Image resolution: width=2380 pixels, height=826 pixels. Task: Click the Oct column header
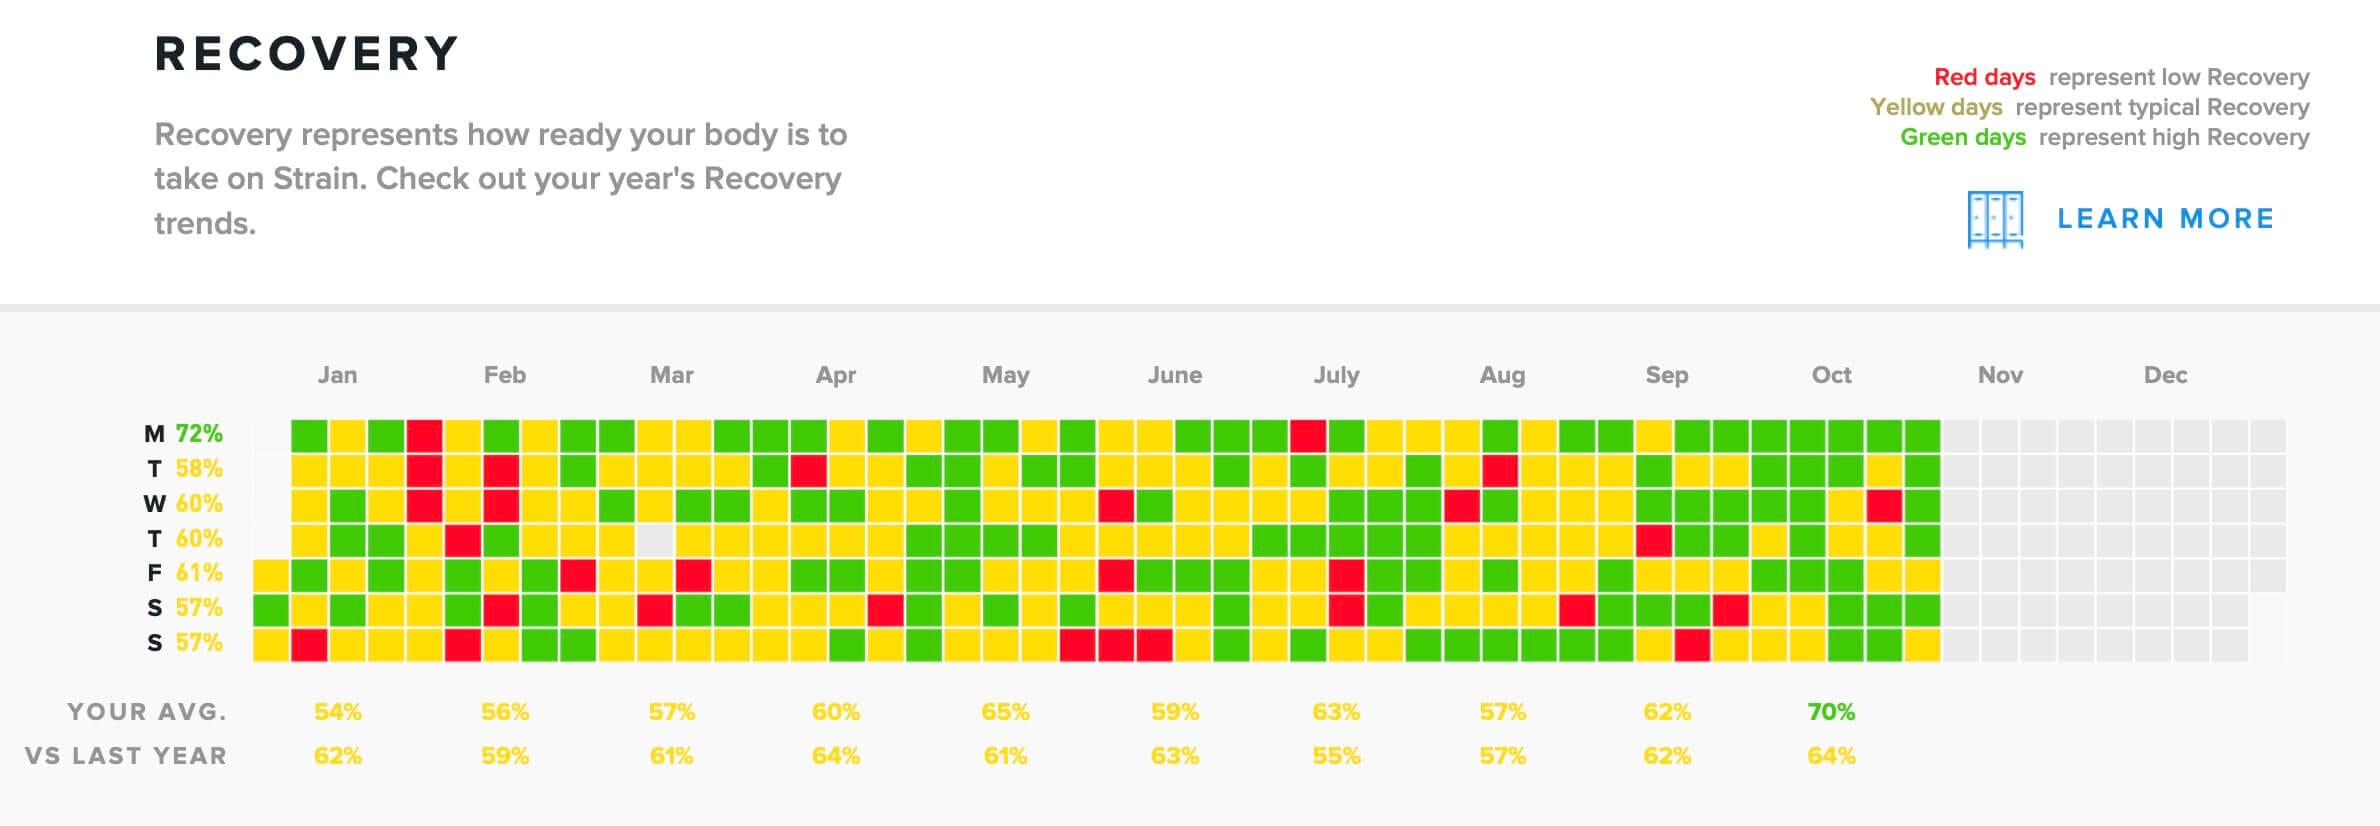(1834, 375)
